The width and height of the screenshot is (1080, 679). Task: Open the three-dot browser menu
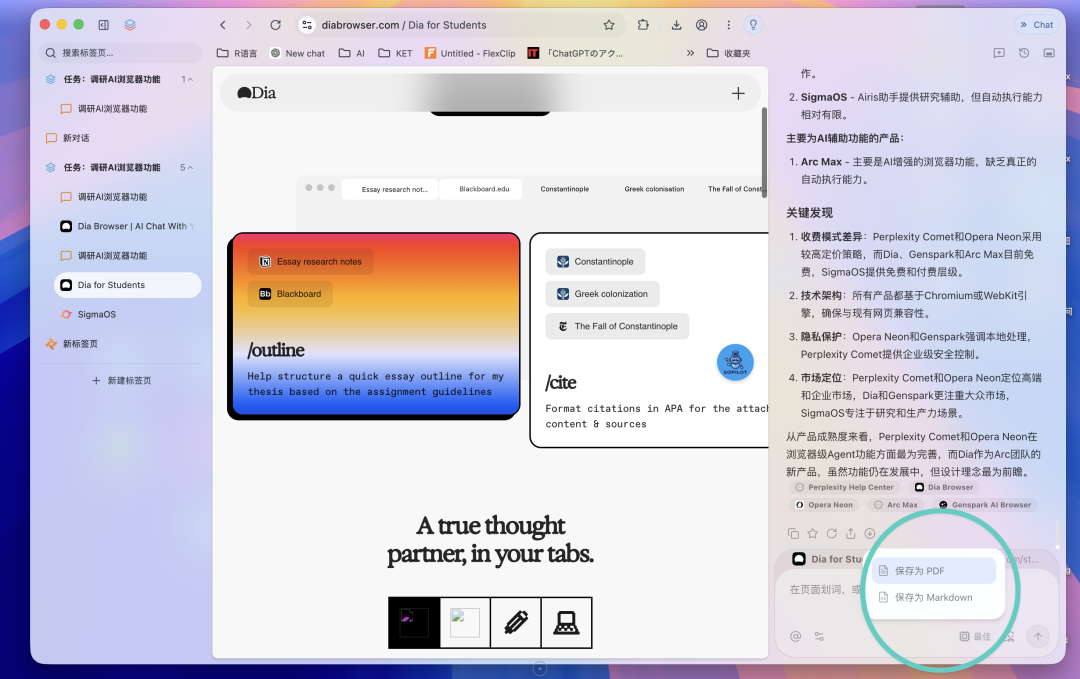(x=728, y=25)
